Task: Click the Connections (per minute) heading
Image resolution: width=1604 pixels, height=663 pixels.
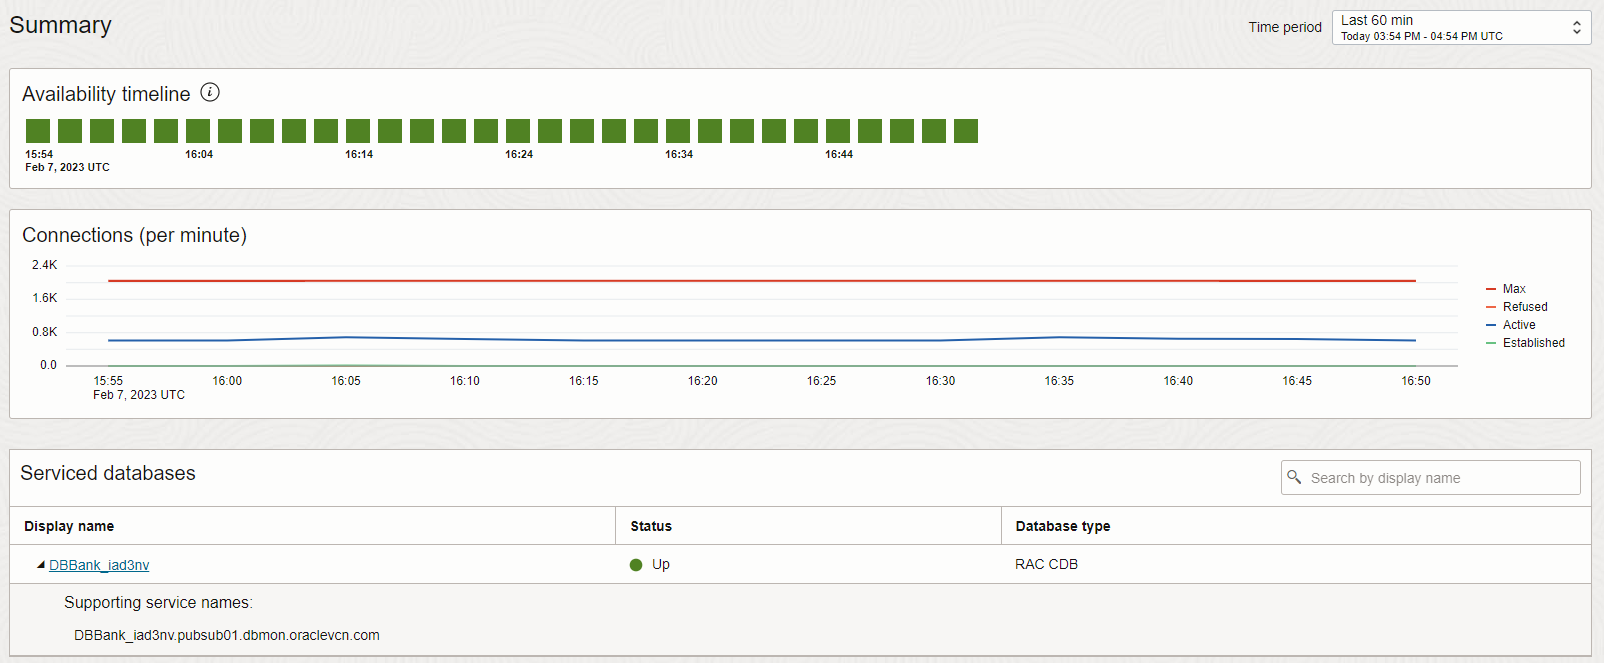Action: click(x=134, y=235)
